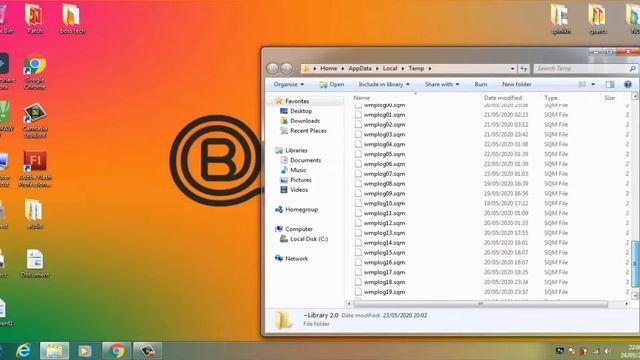Expand the arrow after Local in address bar
Image resolution: width=640 pixels, height=360 pixels.
403,69
